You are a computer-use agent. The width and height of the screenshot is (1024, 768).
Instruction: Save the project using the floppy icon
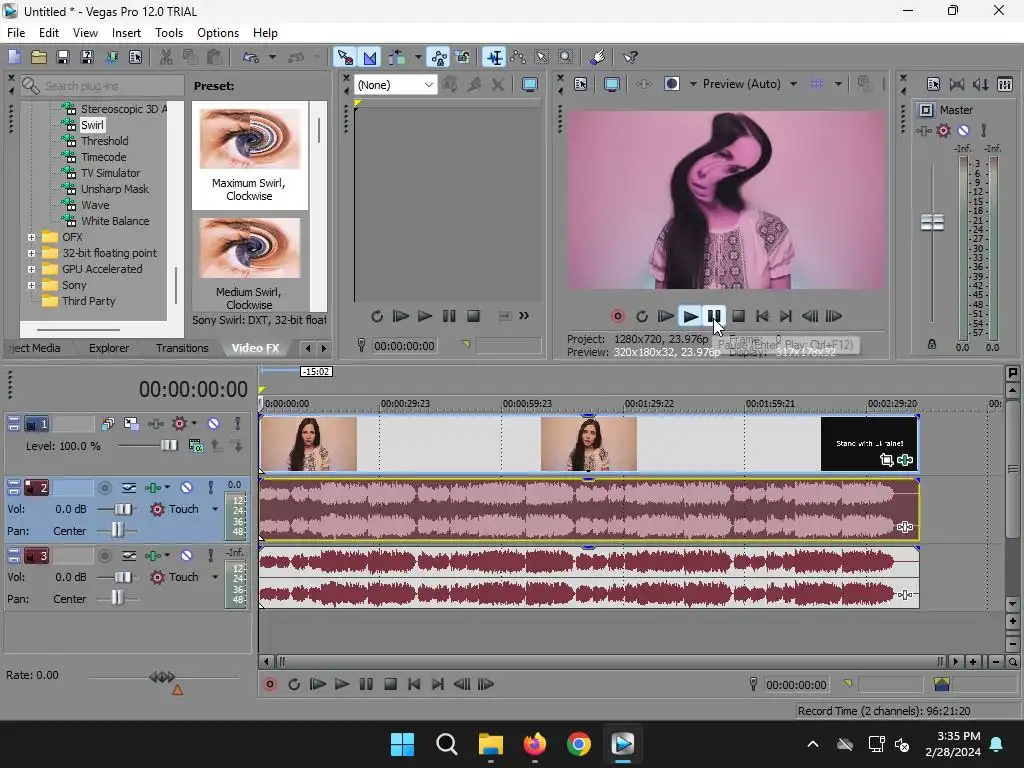tap(63, 57)
